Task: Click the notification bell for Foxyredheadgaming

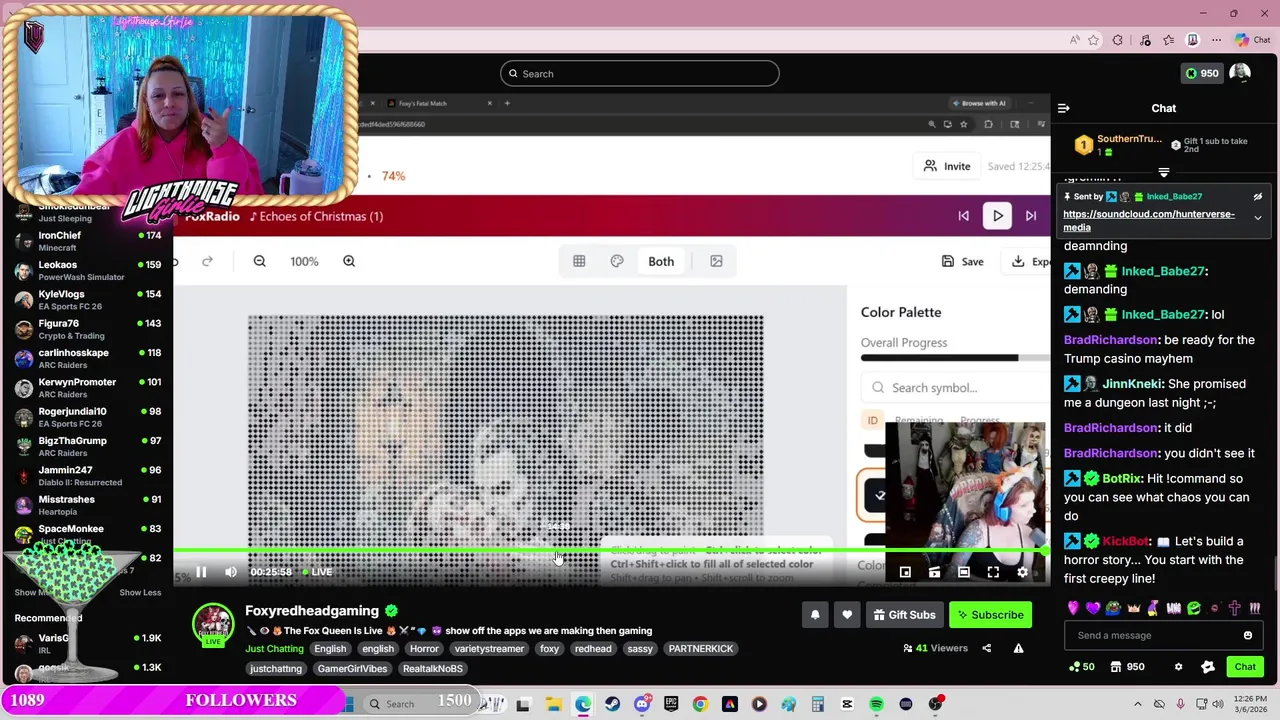Action: (815, 615)
